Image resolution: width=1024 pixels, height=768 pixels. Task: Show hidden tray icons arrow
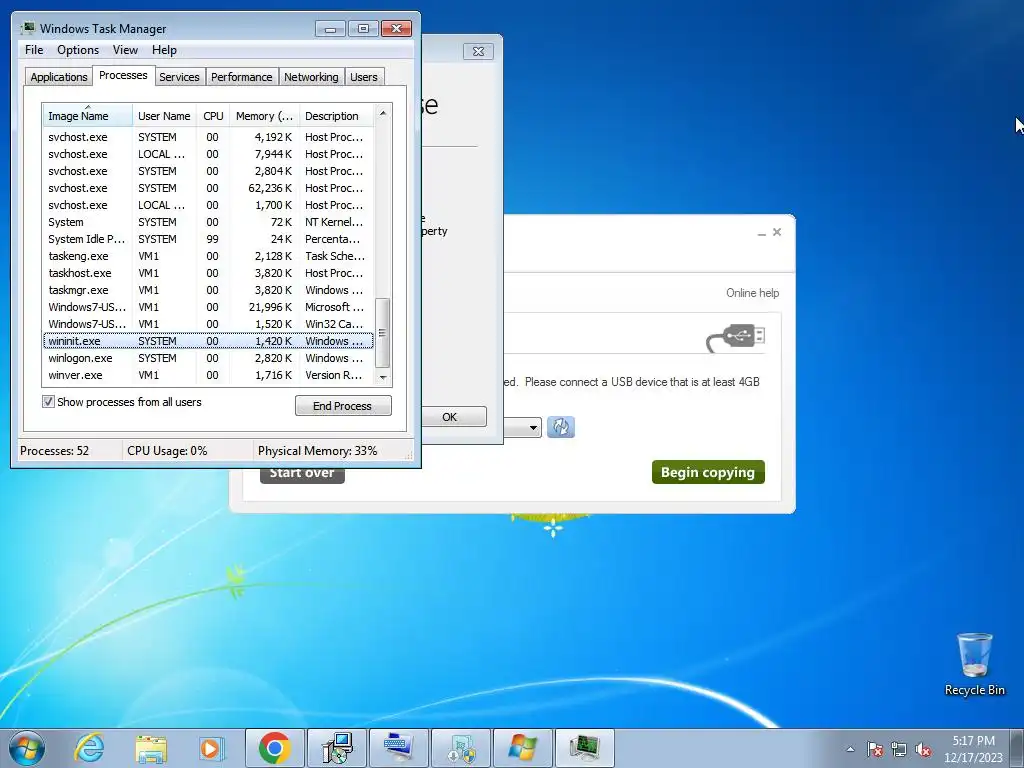[x=850, y=749]
